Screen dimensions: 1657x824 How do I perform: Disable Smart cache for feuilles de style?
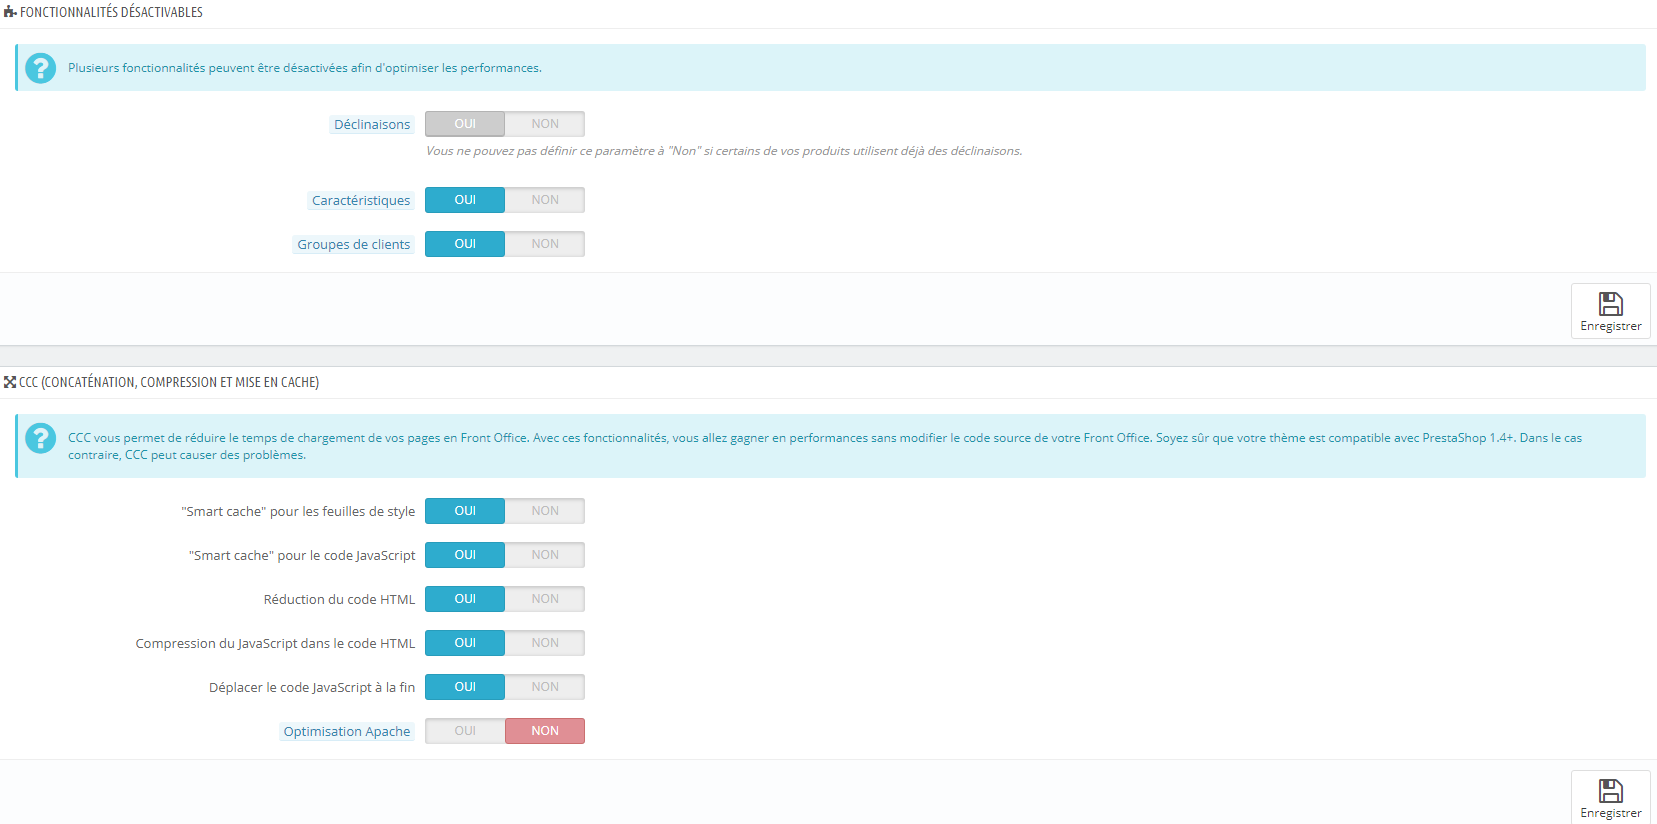tap(545, 511)
